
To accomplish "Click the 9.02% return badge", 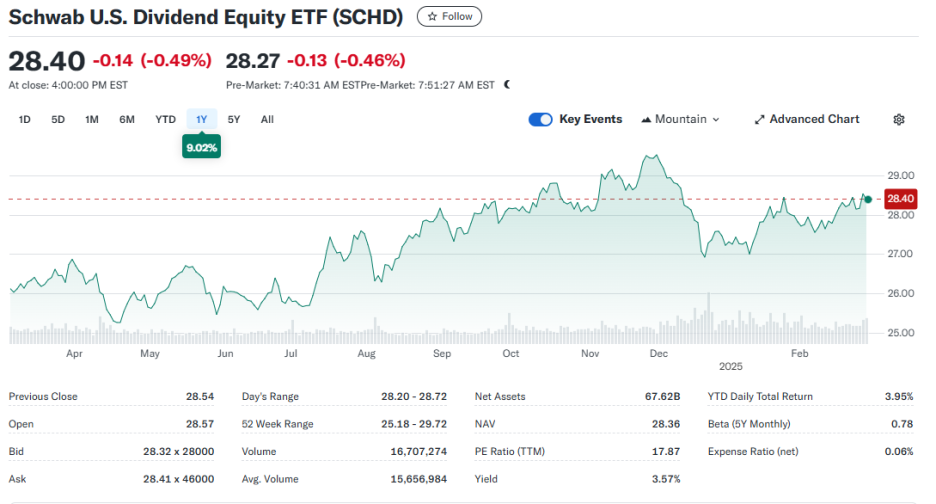I will click(202, 147).
